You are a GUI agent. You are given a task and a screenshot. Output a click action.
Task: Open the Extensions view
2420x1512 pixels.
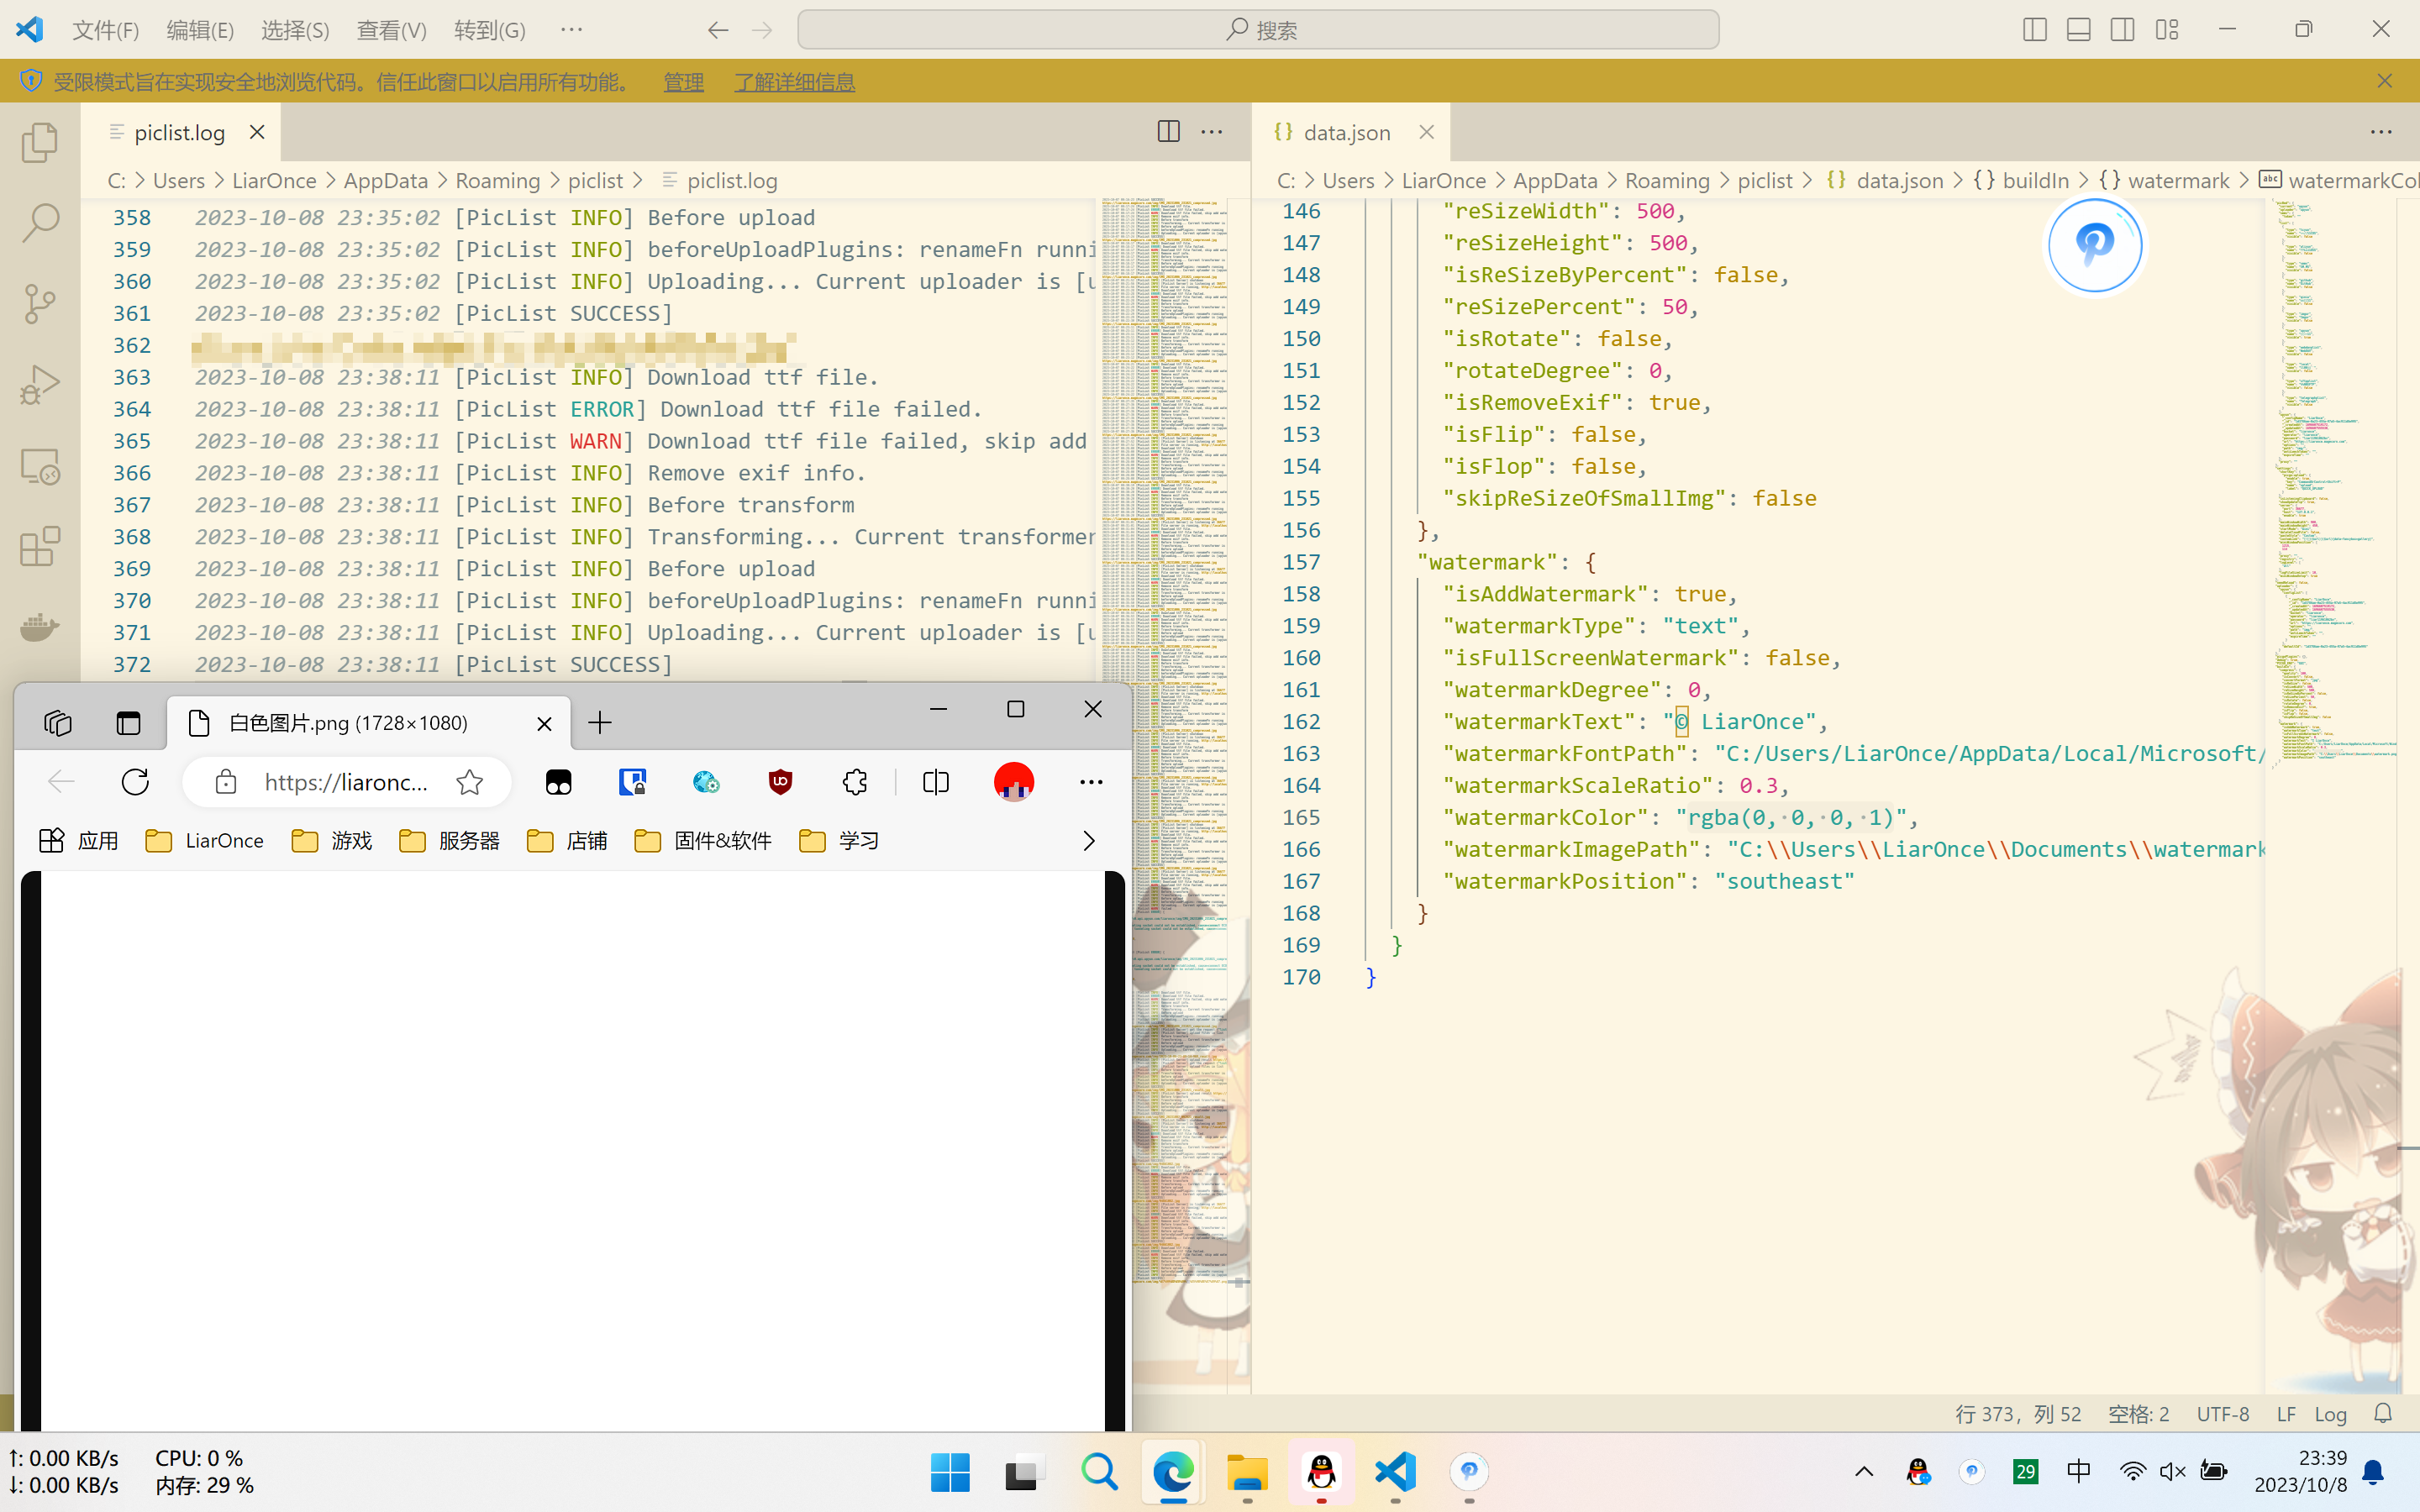(x=40, y=546)
